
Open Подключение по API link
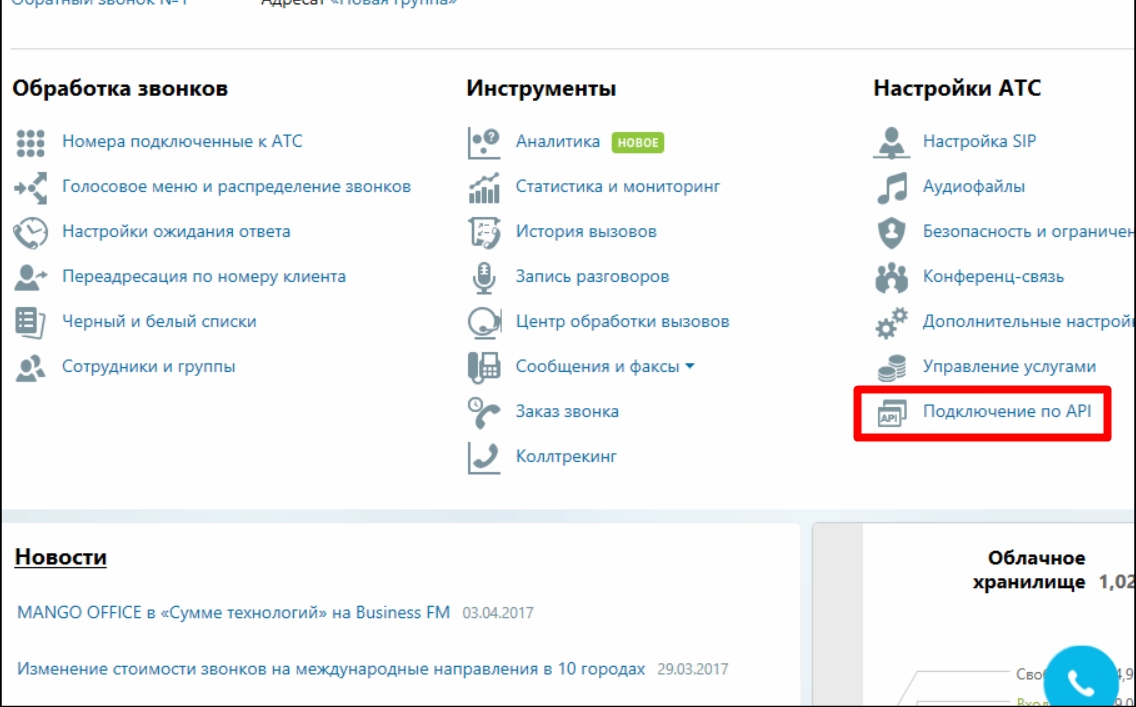(1007, 411)
